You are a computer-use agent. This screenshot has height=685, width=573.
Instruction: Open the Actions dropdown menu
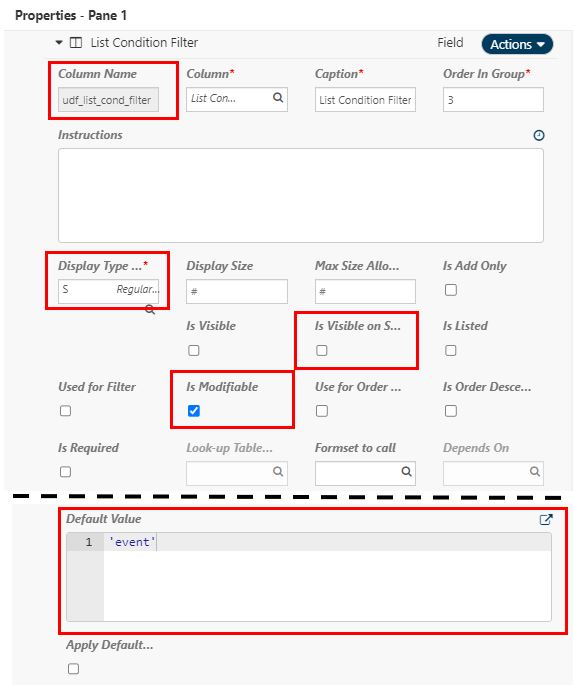[517, 44]
